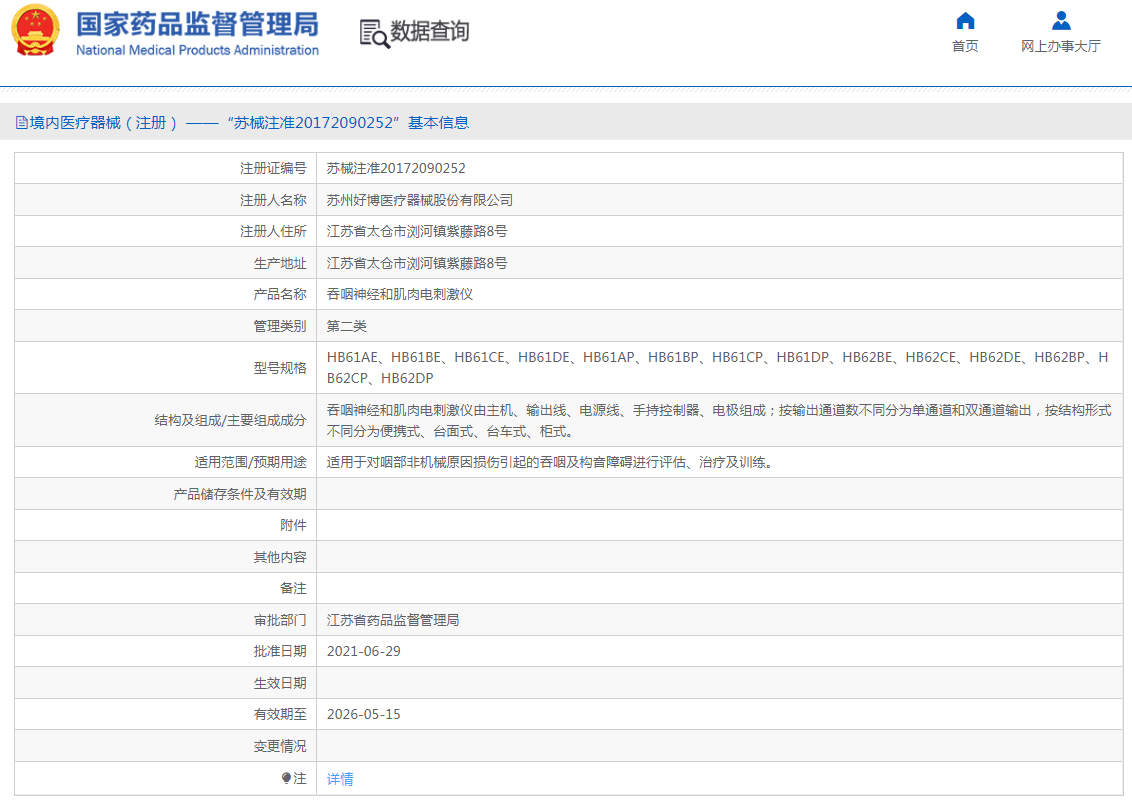The height and width of the screenshot is (805, 1132).
Task: Open the 数据查询 data query magnifier icon
Action: coord(371,33)
